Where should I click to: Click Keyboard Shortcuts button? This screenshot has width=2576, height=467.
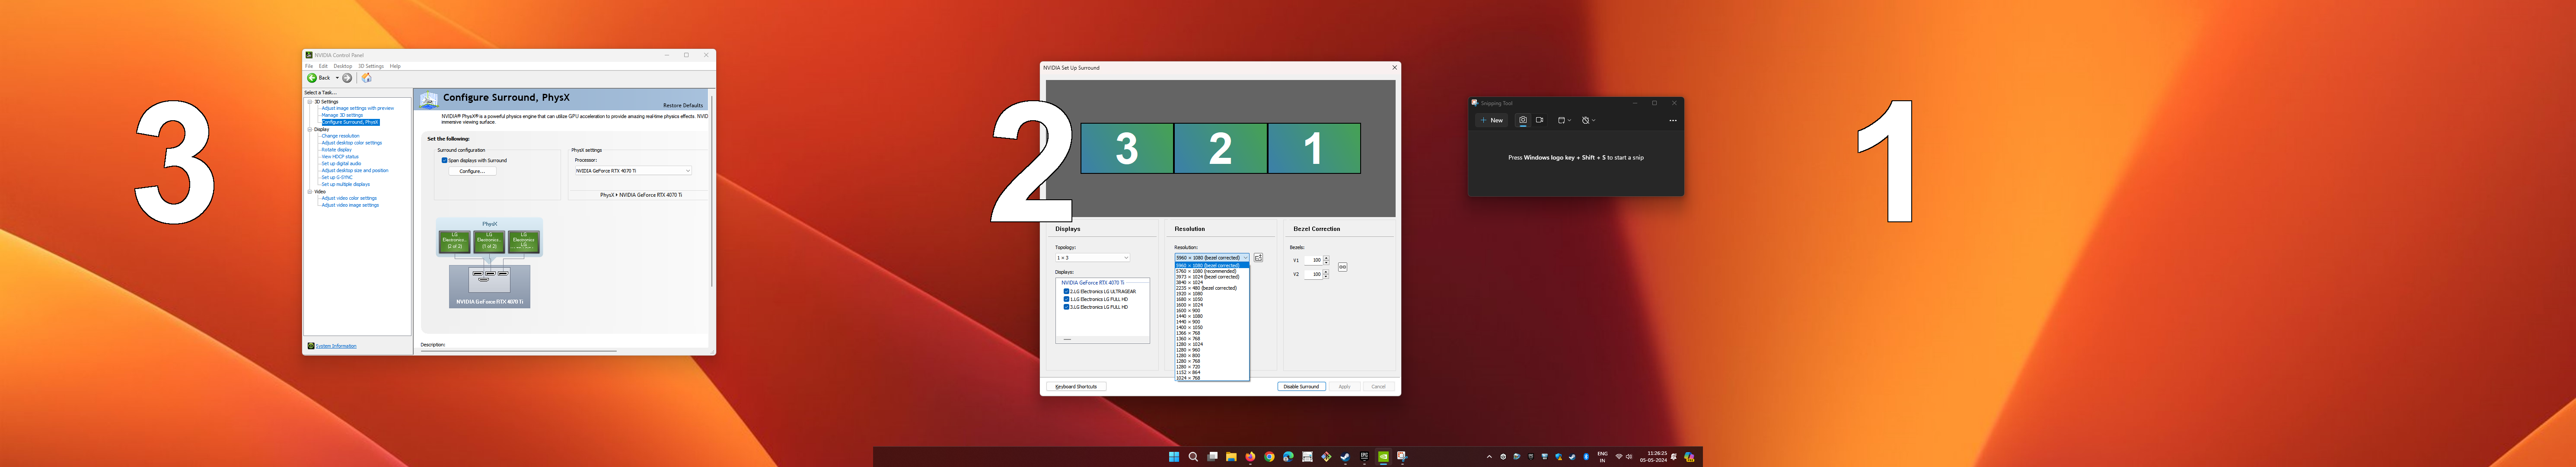(1076, 387)
